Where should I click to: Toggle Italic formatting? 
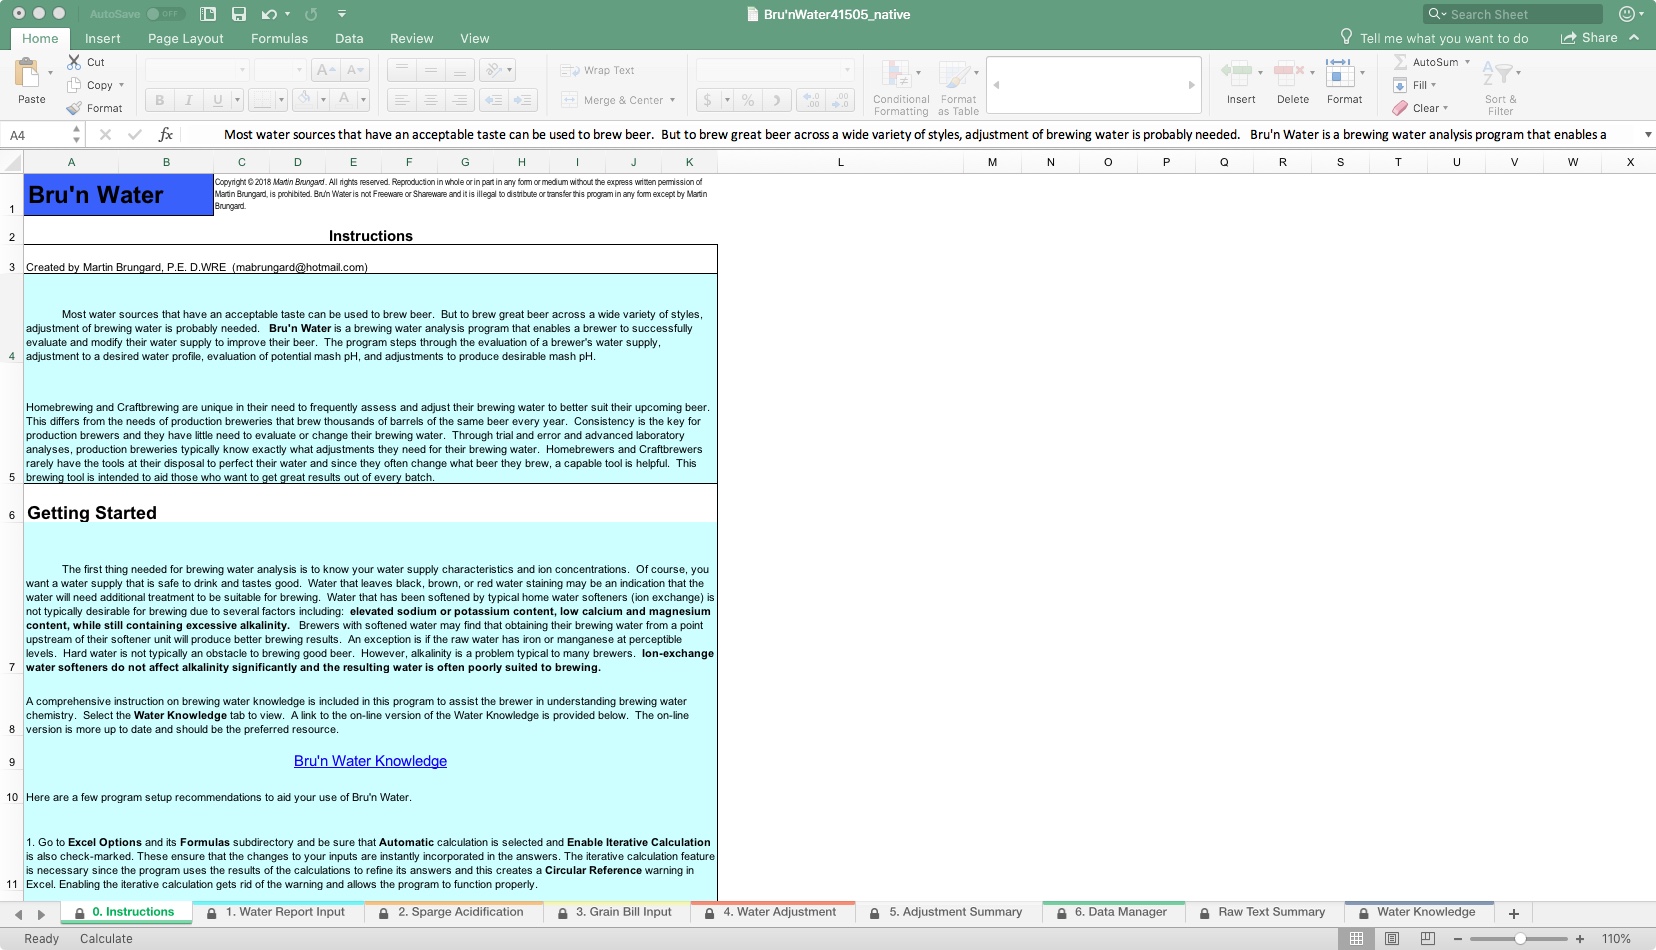coord(188,100)
